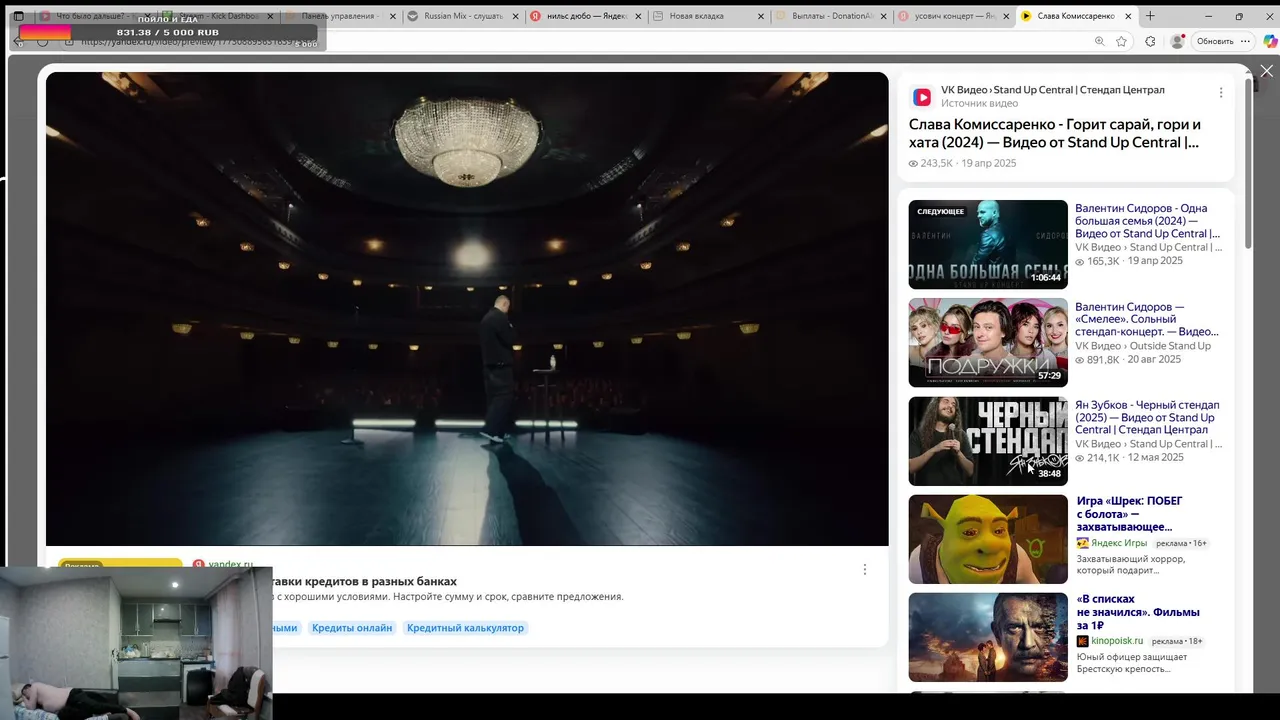1280x720 pixels.
Task: Close the video preview overlay with X
Action: pyautogui.click(x=1266, y=71)
